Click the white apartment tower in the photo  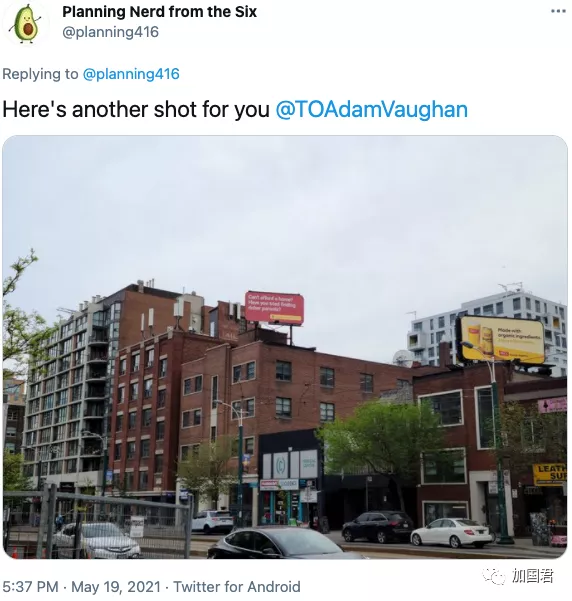(487, 330)
